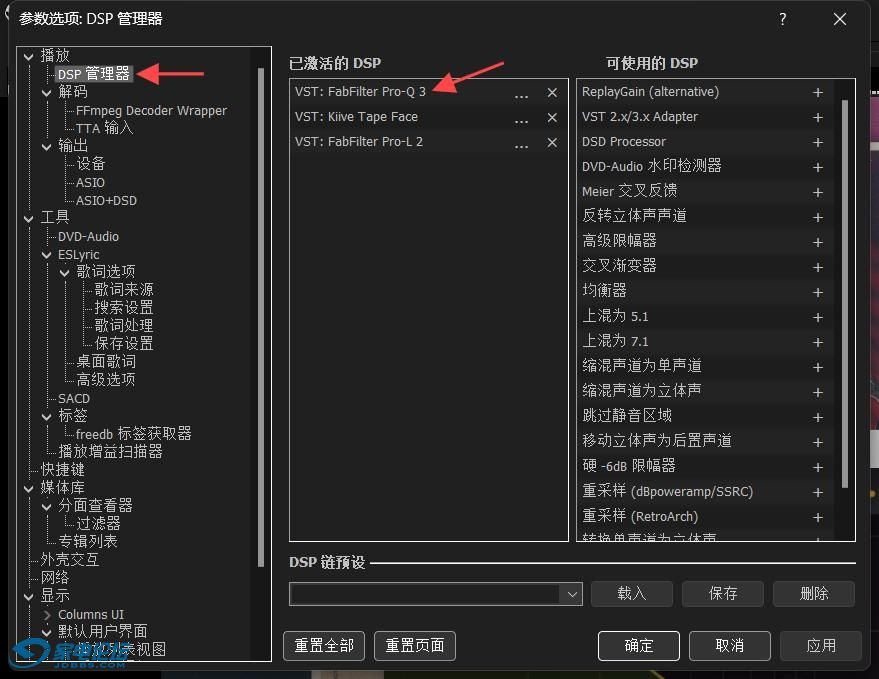879x679 pixels.
Task: Click the available DSP list scrollbar
Action: click(845, 294)
